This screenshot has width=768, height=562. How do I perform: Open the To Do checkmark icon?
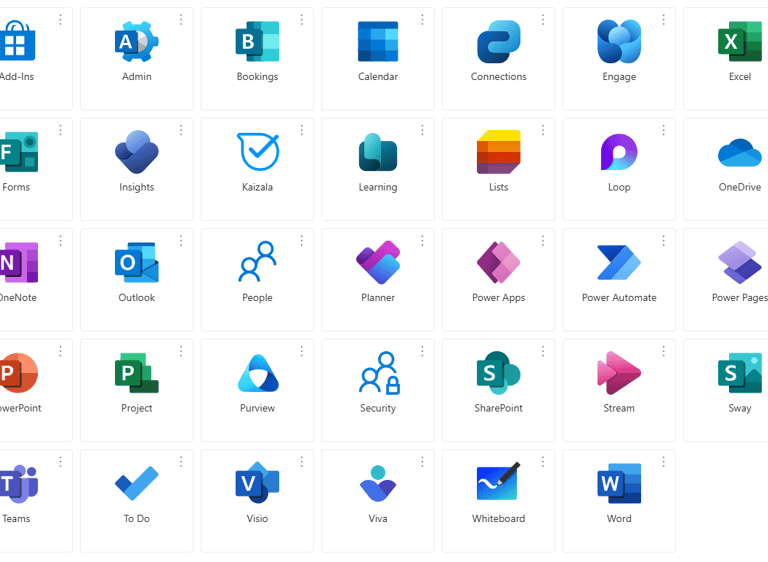pyautogui.click(x=137, y=484)
